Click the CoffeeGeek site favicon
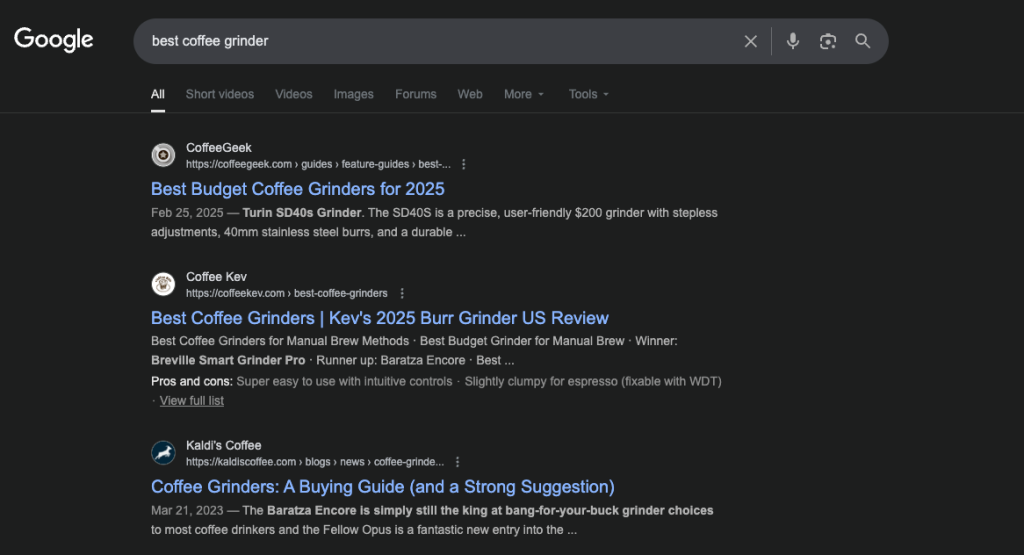Screen dimensions: 1024x555 coord(163,155)
